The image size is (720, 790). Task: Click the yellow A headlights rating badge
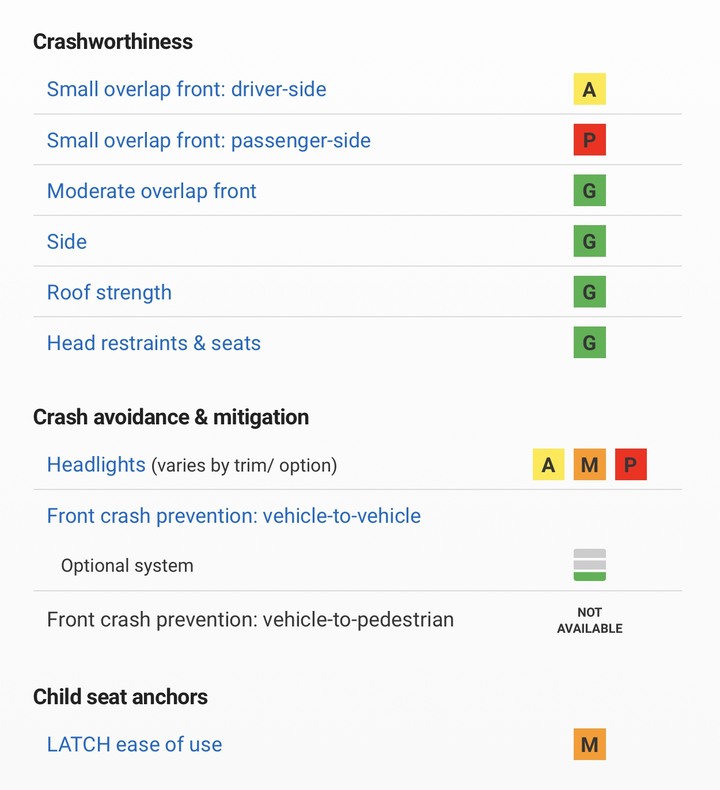(x=549, y=465)
